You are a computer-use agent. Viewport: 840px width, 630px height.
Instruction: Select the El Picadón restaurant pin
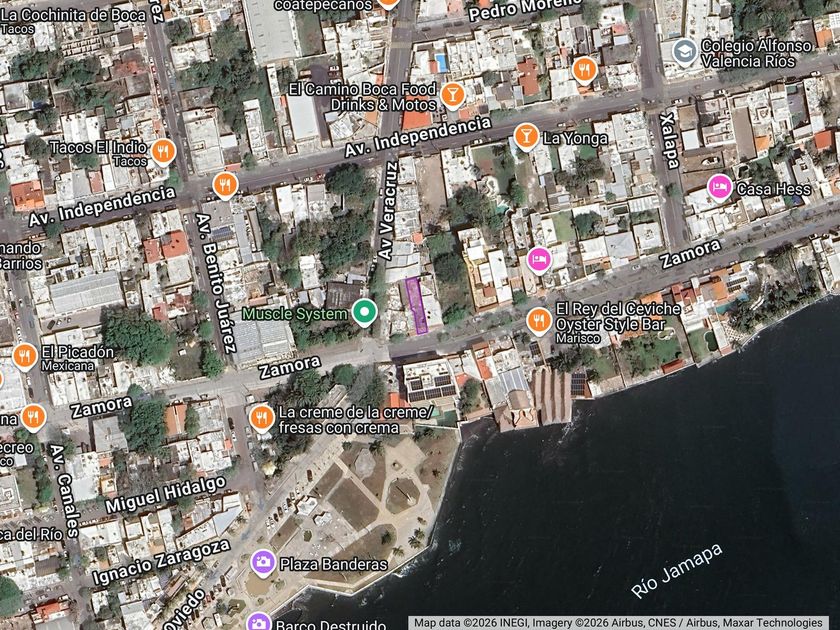coord(24,356)
